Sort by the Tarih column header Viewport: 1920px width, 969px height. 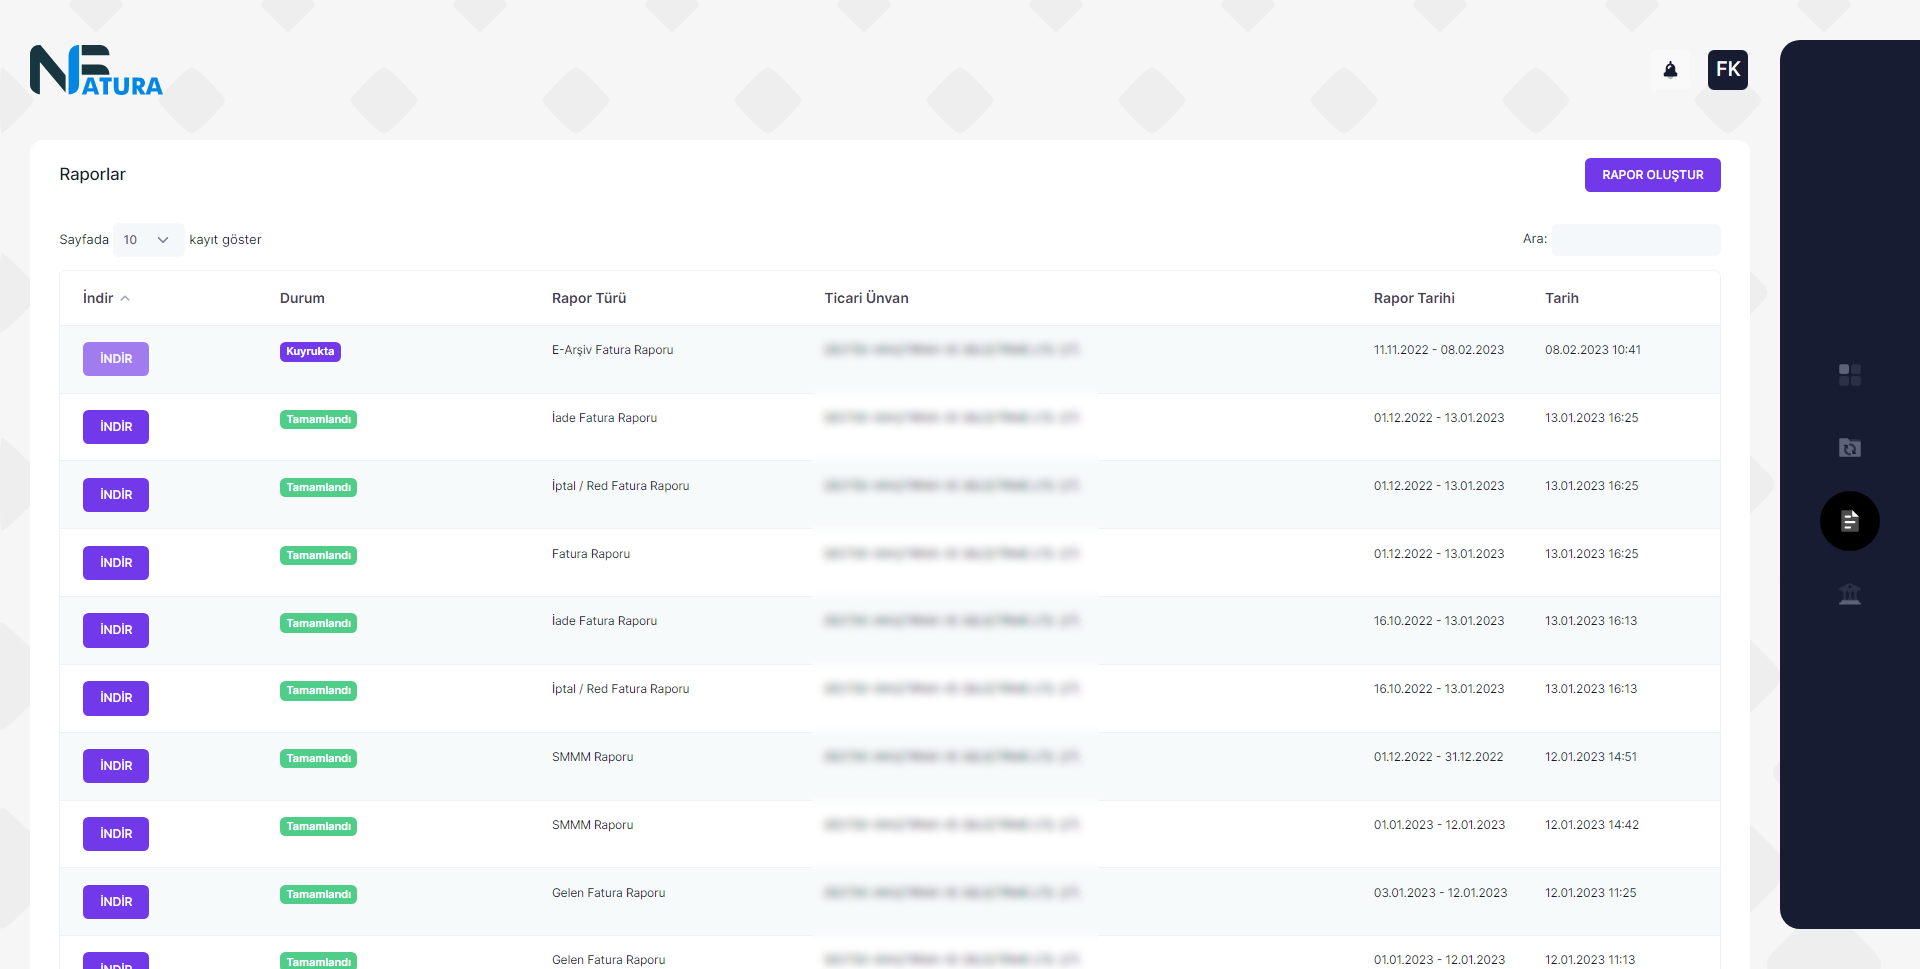(x=1561, y=298)
